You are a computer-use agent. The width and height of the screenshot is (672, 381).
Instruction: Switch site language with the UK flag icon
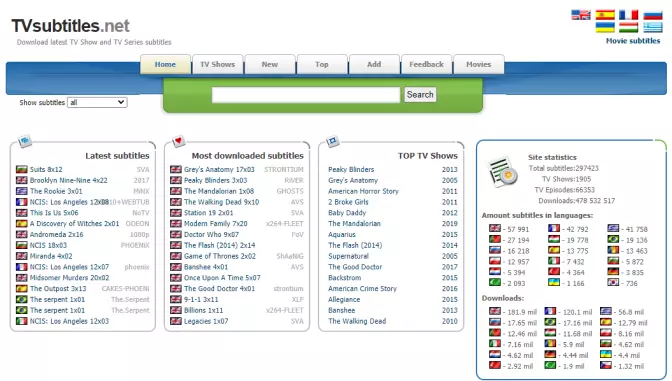pos(581,15)
